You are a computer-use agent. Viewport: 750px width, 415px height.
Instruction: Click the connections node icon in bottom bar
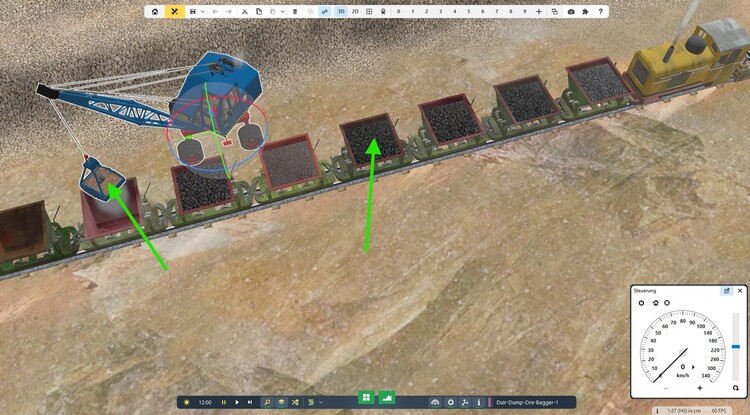pyautogui.click(x=465, y=403)
